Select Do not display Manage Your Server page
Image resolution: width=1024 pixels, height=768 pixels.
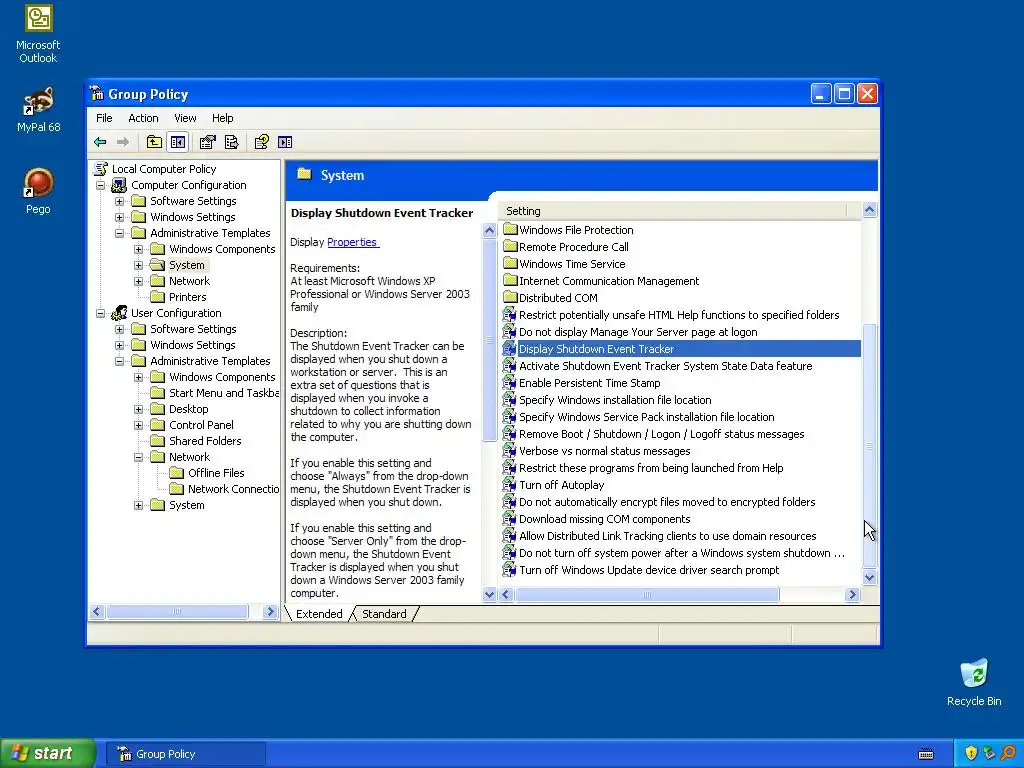tap(638, 332)
